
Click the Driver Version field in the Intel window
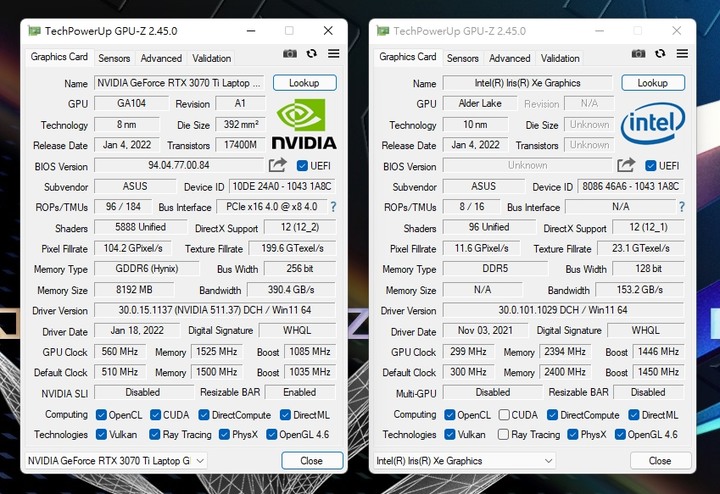[x=563, y=310]
